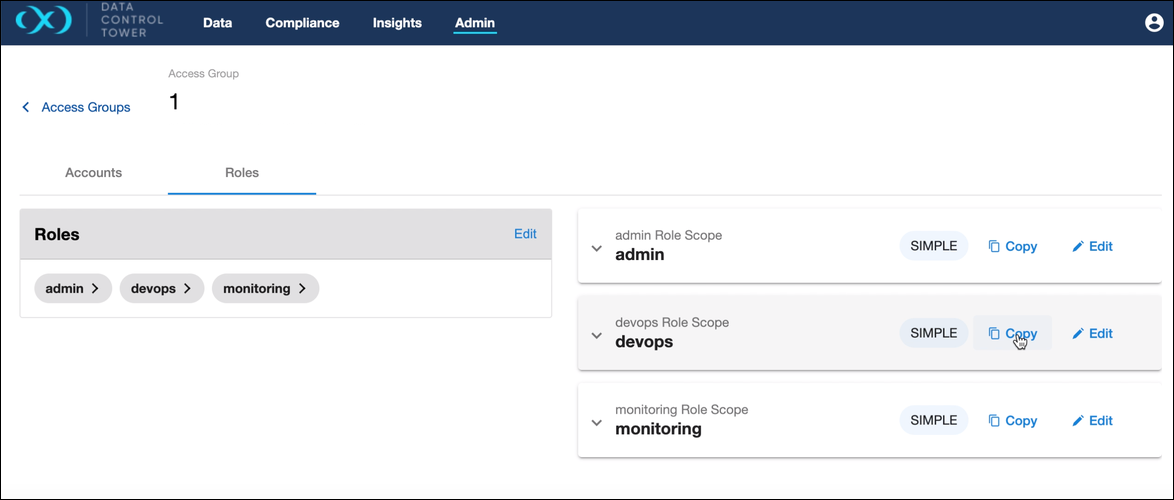Edit the Roles list panel
This screenshot has height=500, width=1174.
(x=525, y=234)
